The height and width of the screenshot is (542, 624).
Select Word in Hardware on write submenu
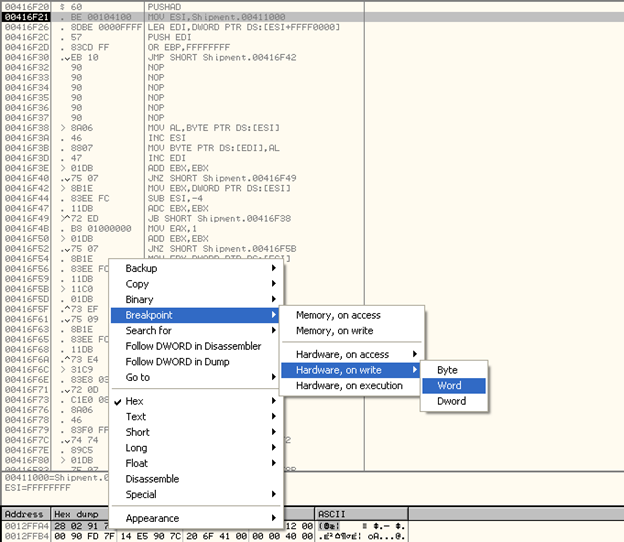449,386
